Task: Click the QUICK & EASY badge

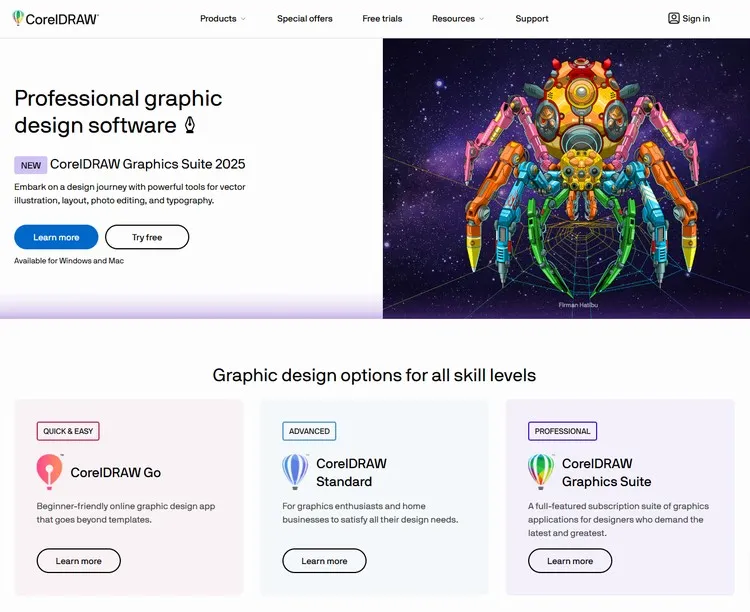Action: pyautogui.click(x=68, y=431)
